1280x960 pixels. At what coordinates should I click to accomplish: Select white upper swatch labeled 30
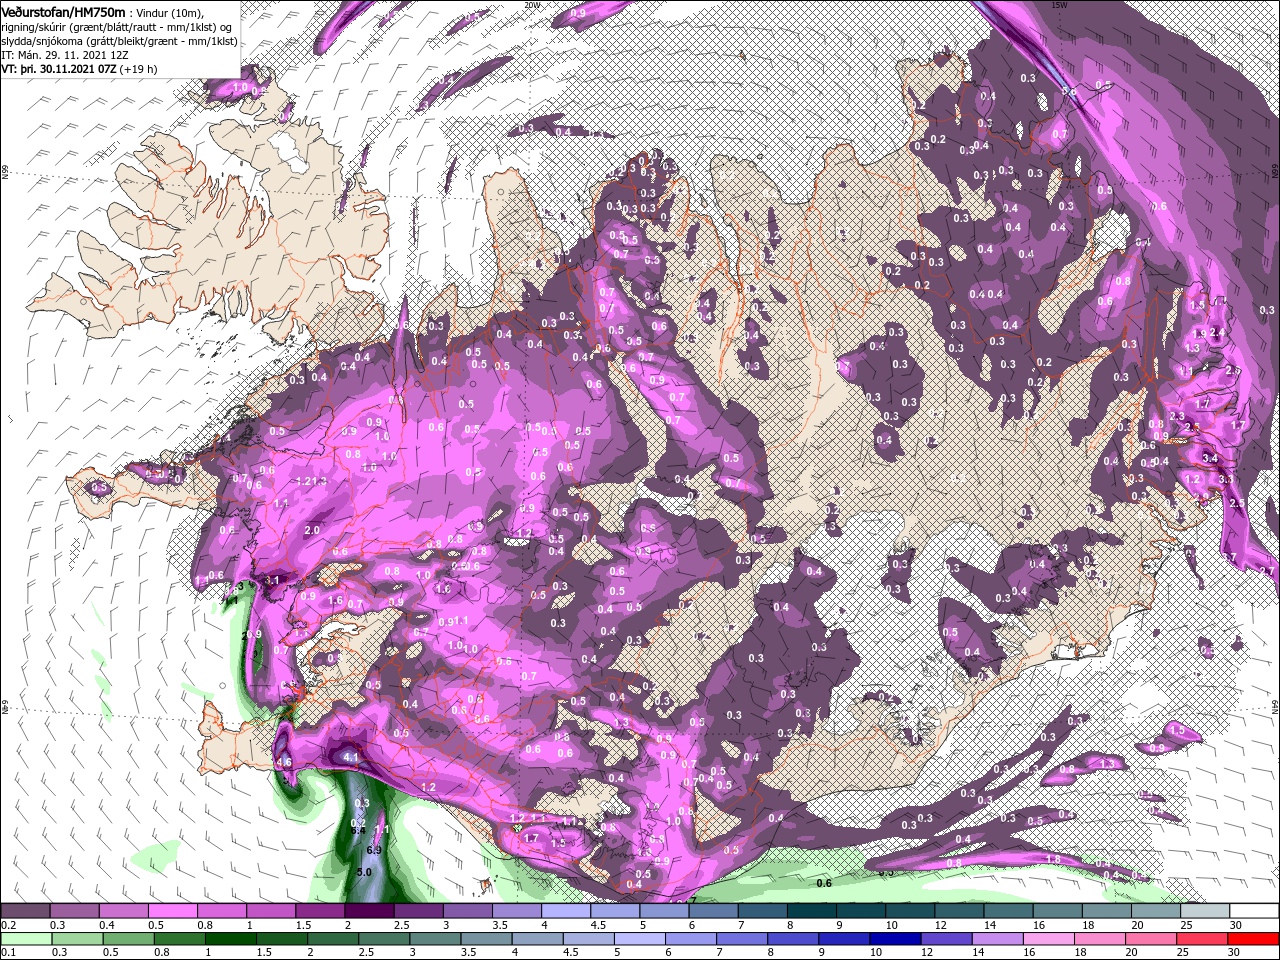tap(1254, 911)
